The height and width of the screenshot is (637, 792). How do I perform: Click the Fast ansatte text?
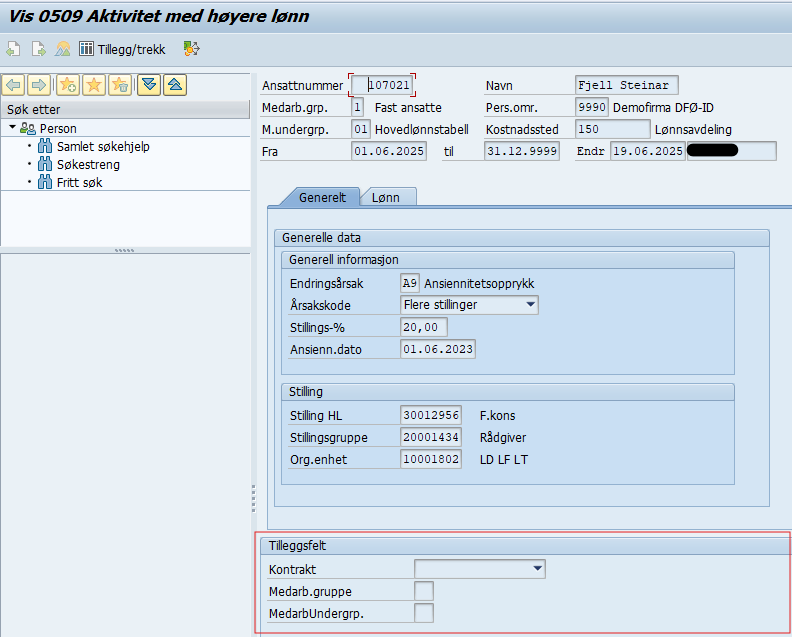click(x=408, y=108)
